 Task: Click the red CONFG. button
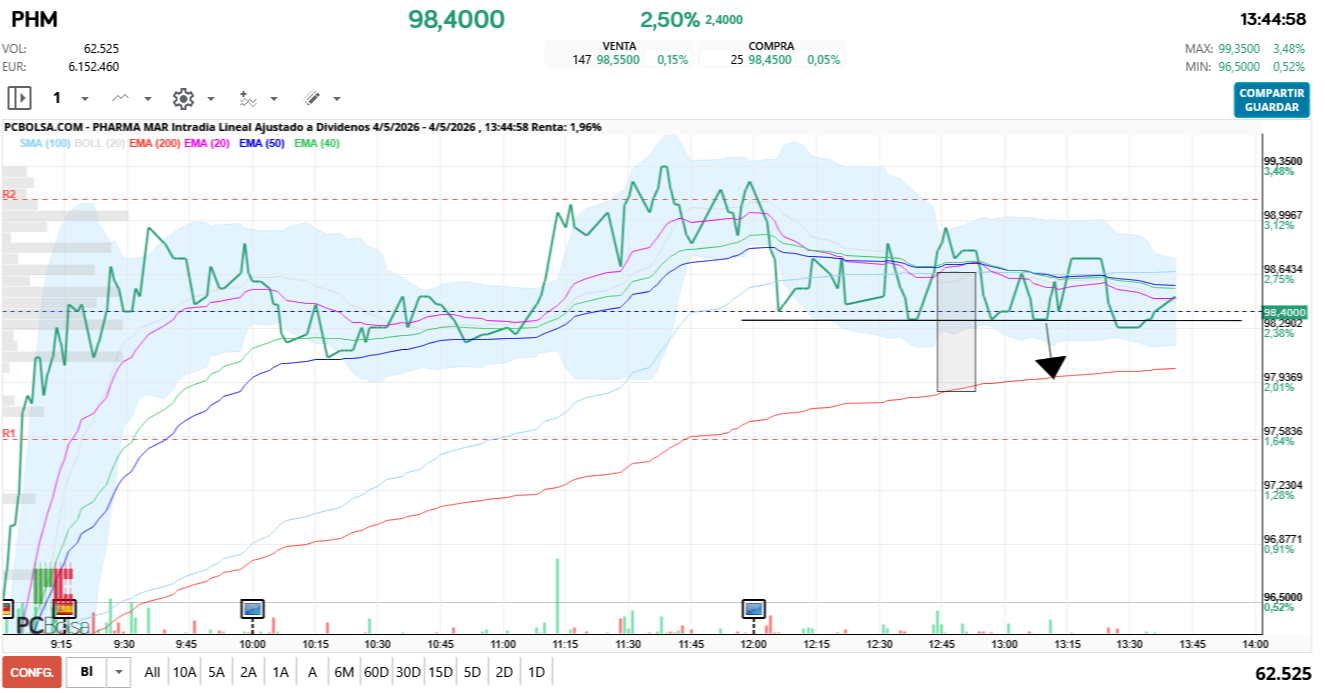[x=32, y=672]
